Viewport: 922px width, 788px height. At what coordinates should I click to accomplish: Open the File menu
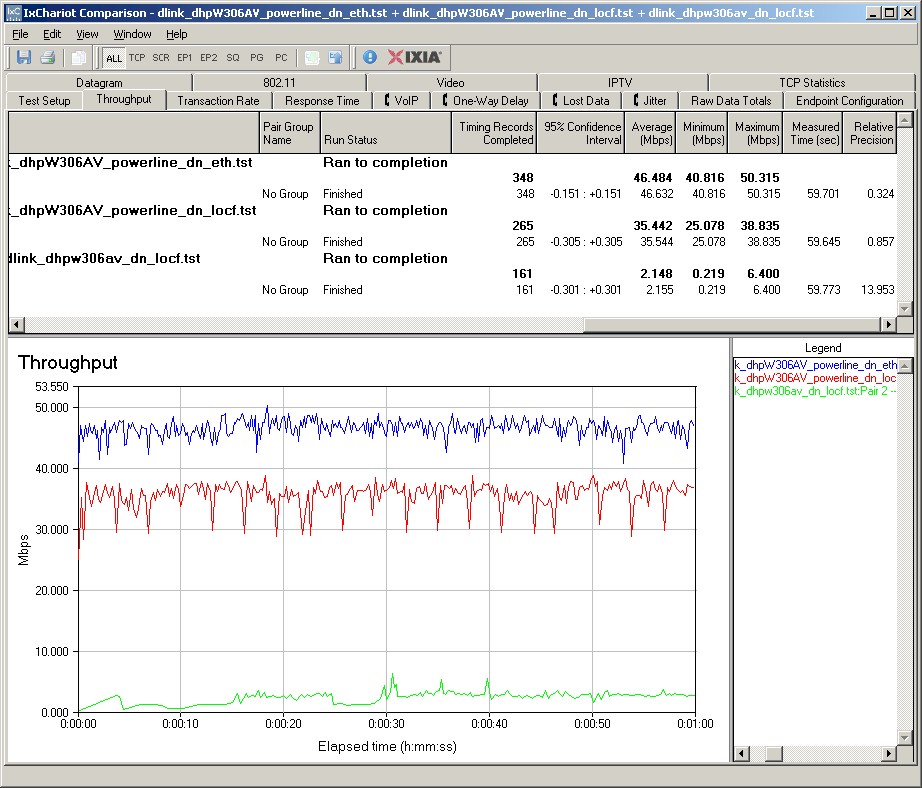pos(20,34)
